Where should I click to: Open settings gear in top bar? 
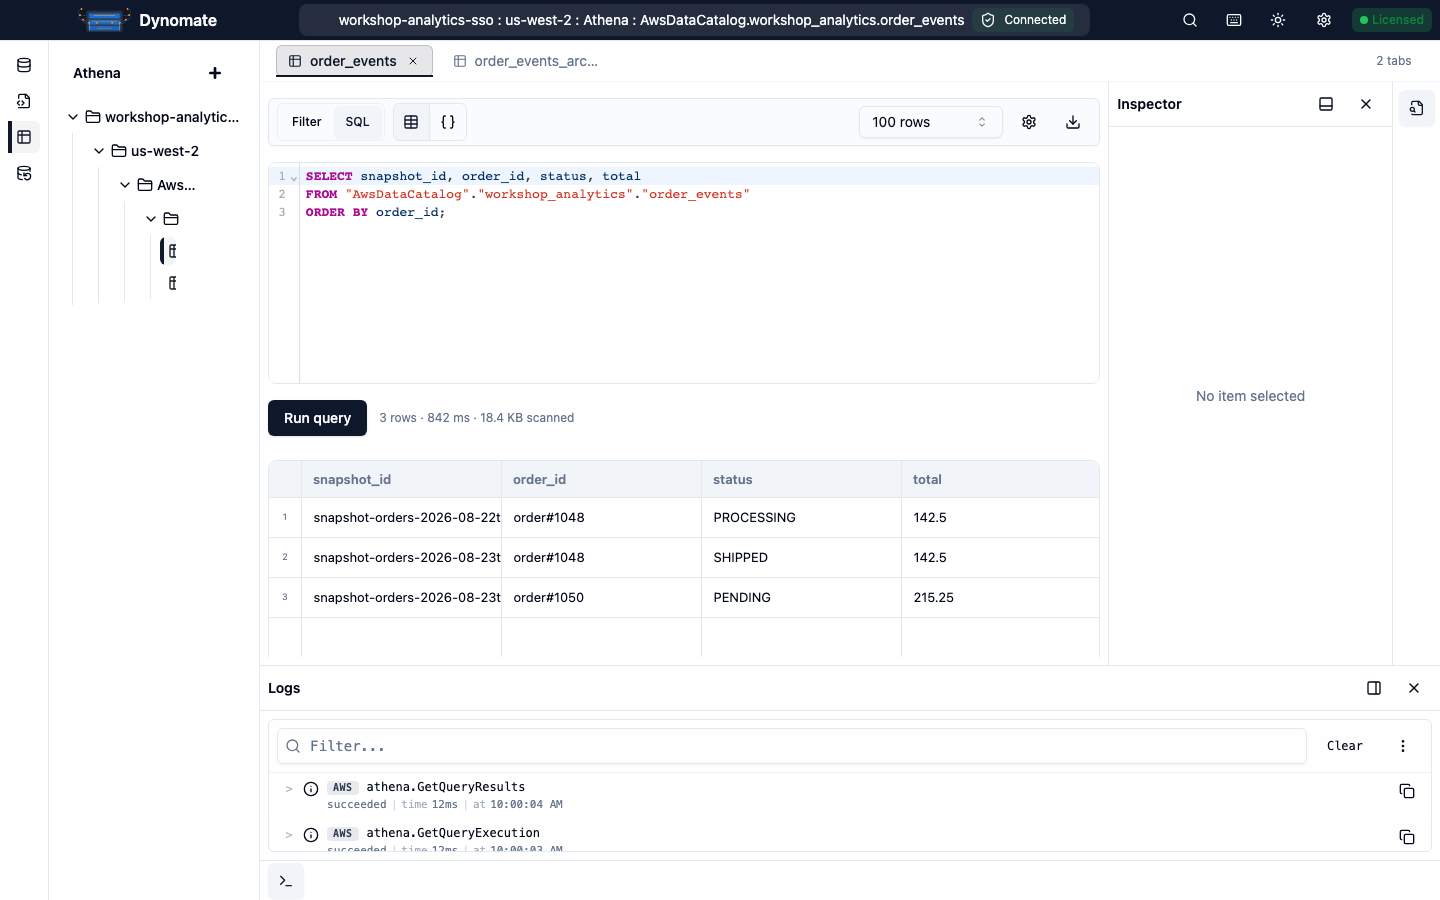click(x=1324, y=20)
